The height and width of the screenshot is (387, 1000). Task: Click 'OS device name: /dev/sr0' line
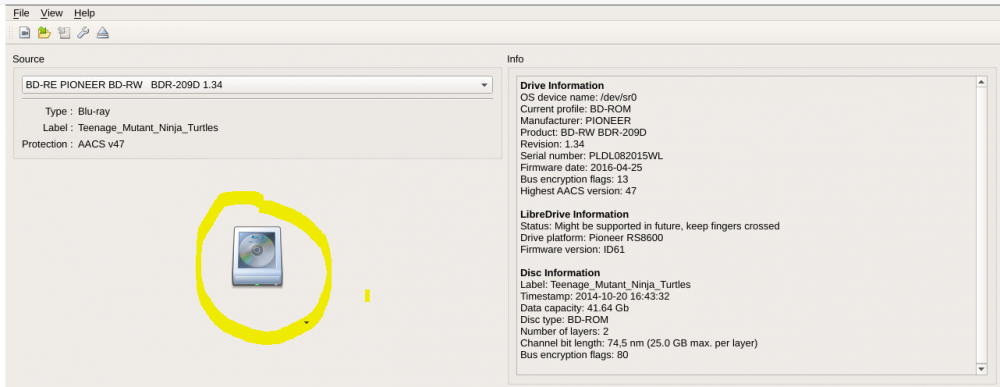coord(578,98)
